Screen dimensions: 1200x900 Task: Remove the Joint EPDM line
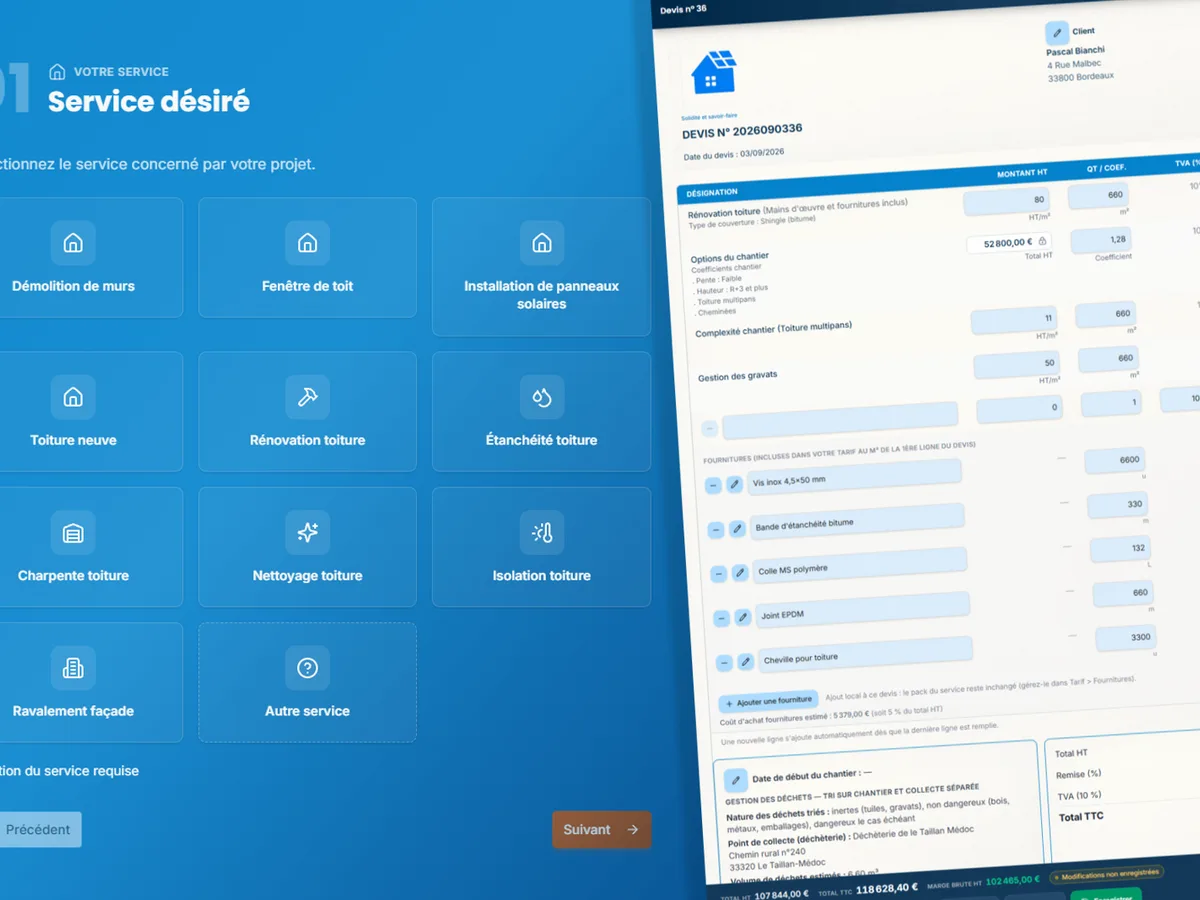pos(722,619)
